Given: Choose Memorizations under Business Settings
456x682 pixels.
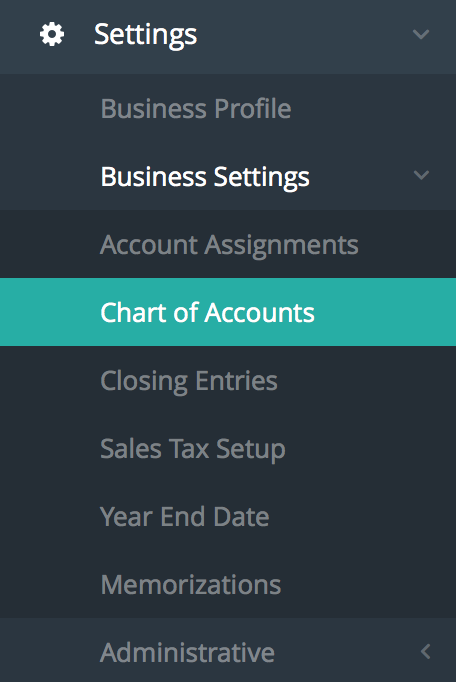Looking at the screenshot, I should (x=191, y=585).
